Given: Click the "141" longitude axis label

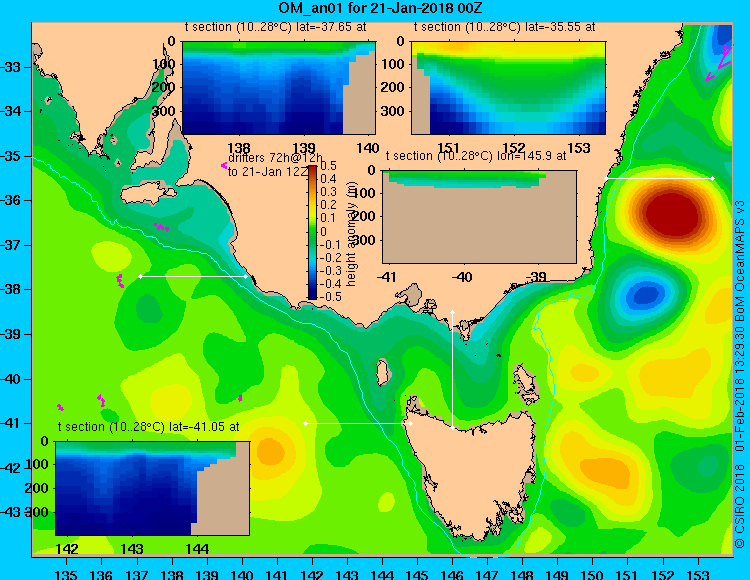Looking at the screenshot, I should (x=276, y=574).
